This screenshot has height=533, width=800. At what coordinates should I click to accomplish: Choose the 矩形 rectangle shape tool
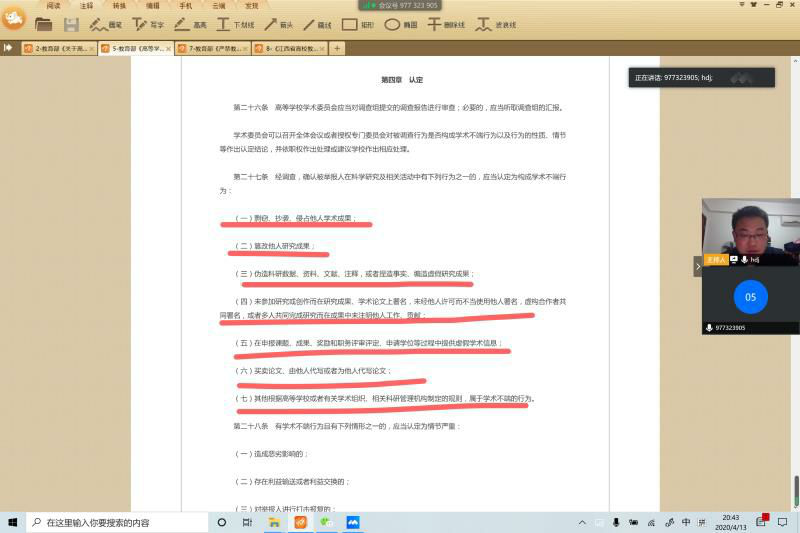click(358, 24)
